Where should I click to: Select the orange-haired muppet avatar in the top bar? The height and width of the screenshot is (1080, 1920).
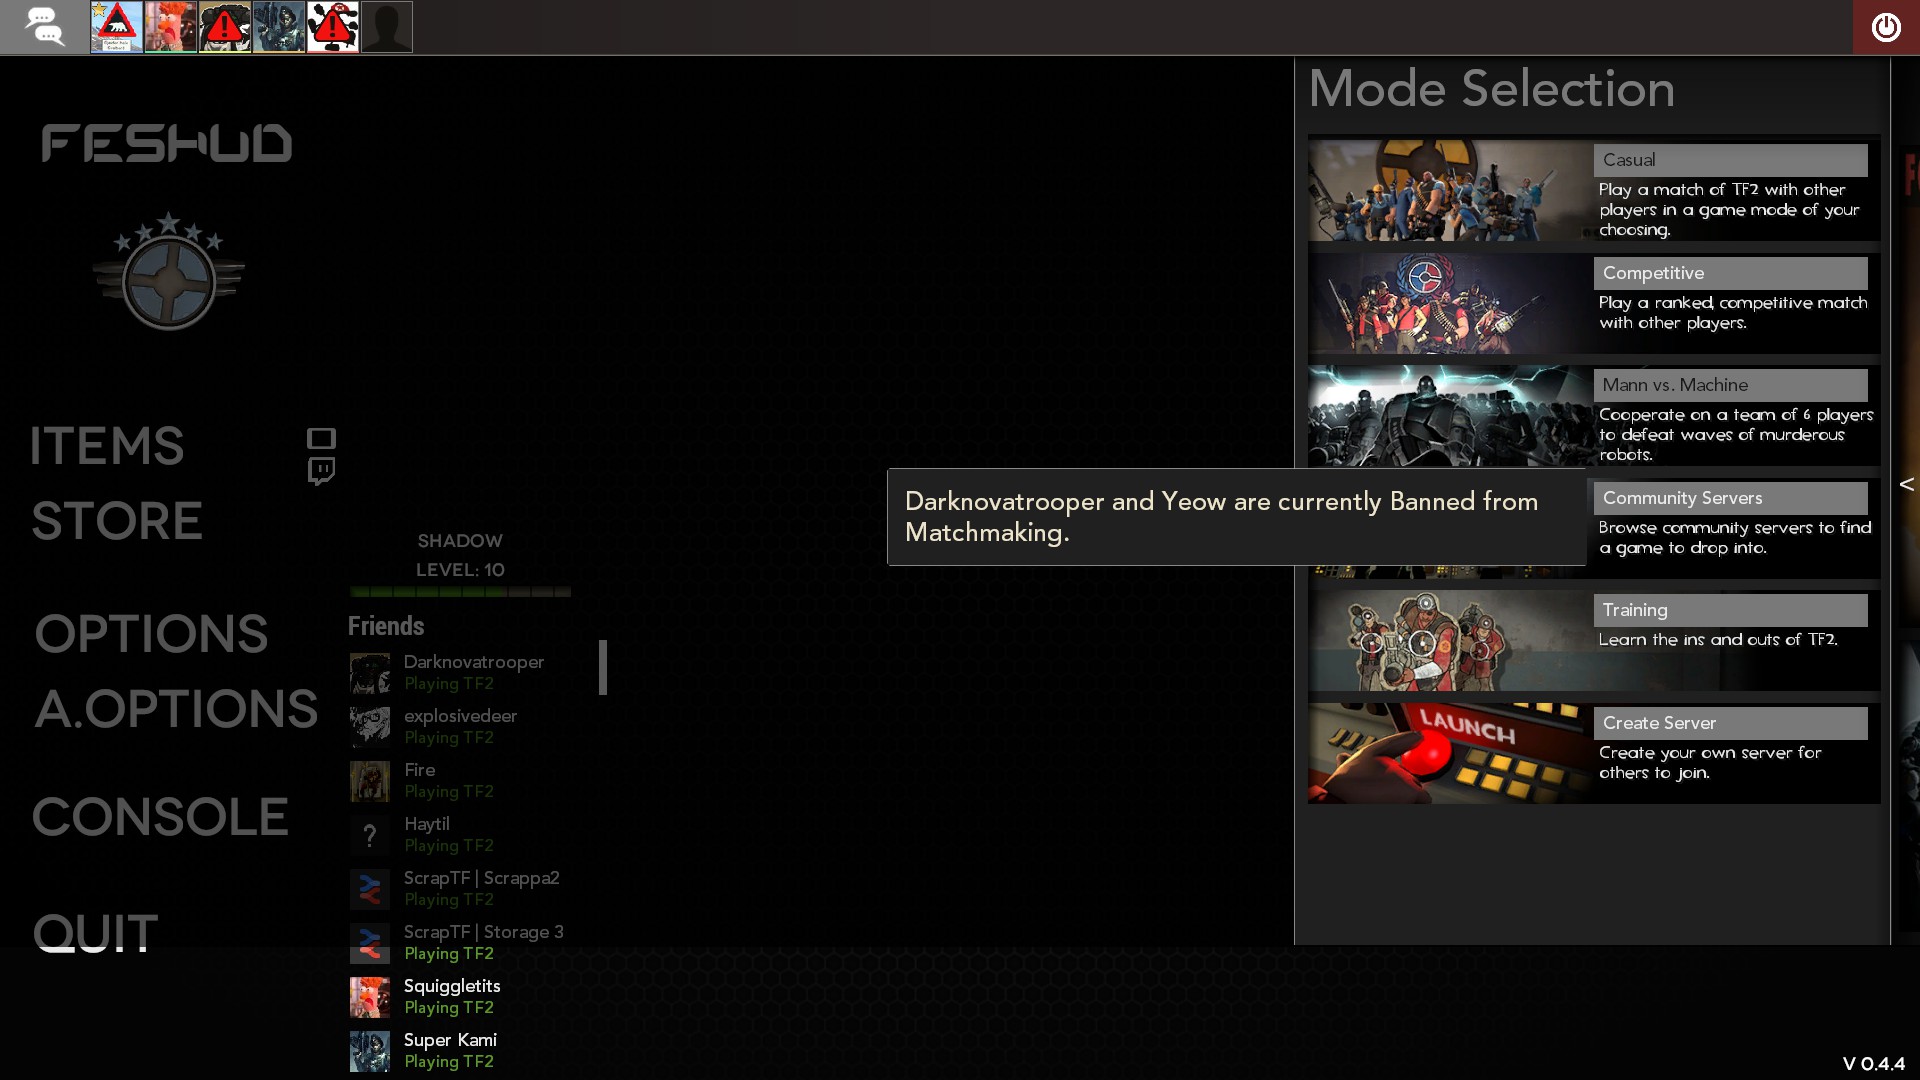coord(171,27)
